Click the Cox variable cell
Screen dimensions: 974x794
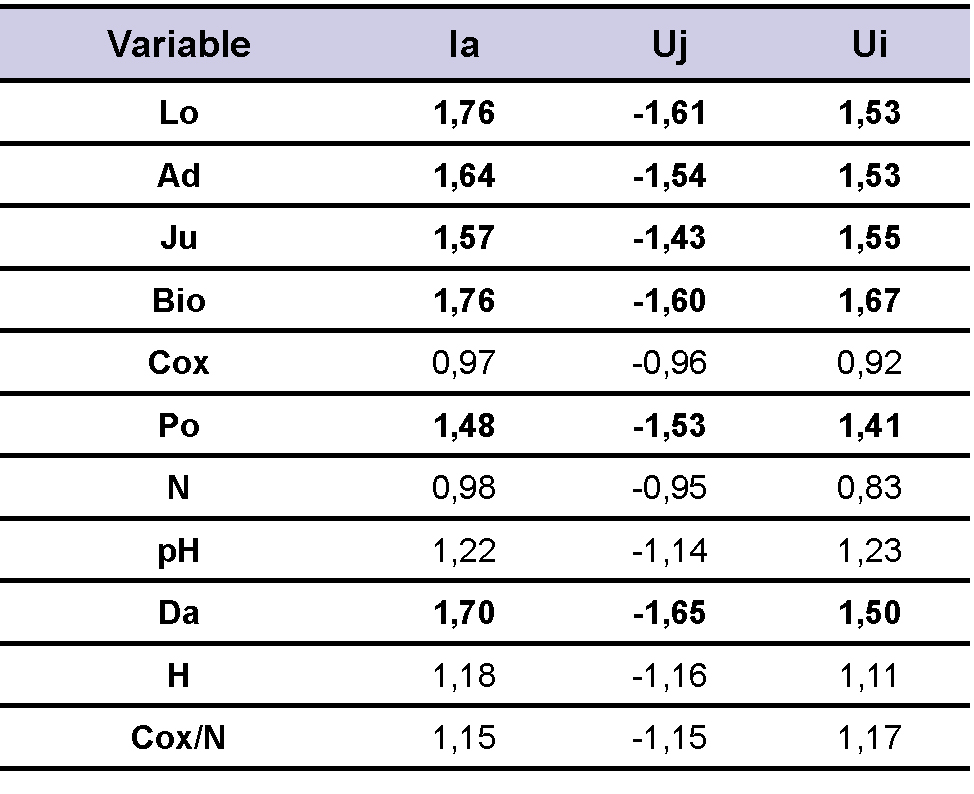coord(179,363)
